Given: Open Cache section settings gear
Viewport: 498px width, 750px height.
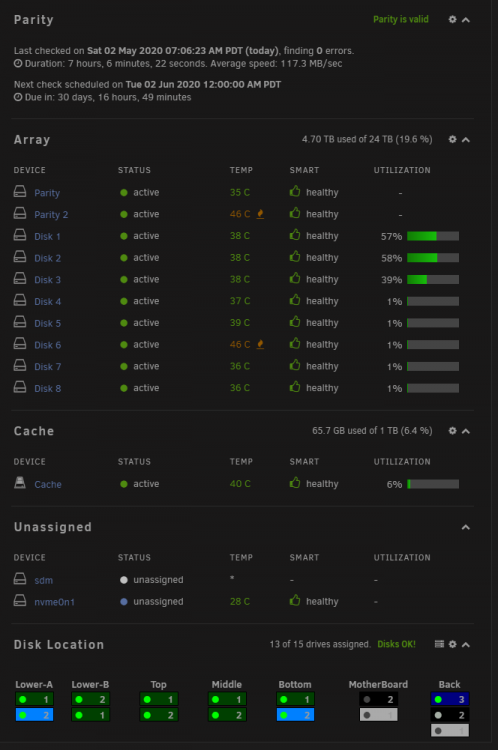Looking at the screenshot, I should pos(452,431).
